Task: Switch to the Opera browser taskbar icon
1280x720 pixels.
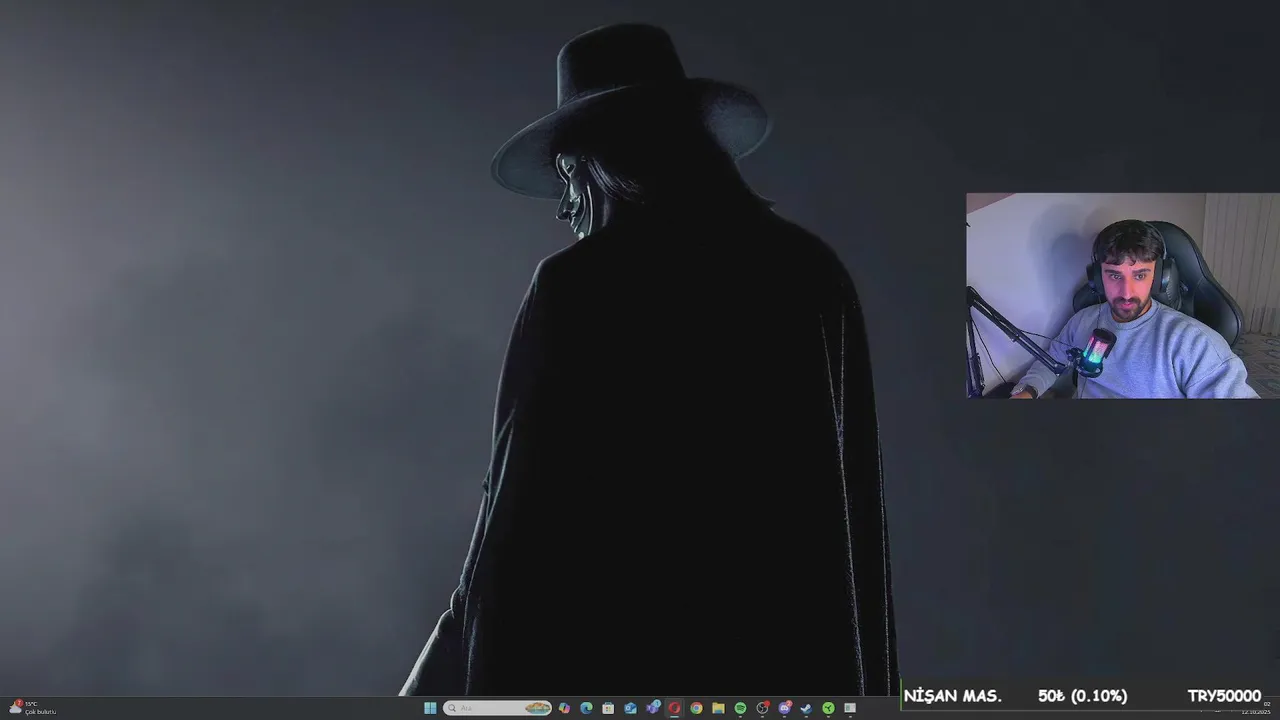Action: click(x=674, y=708)
